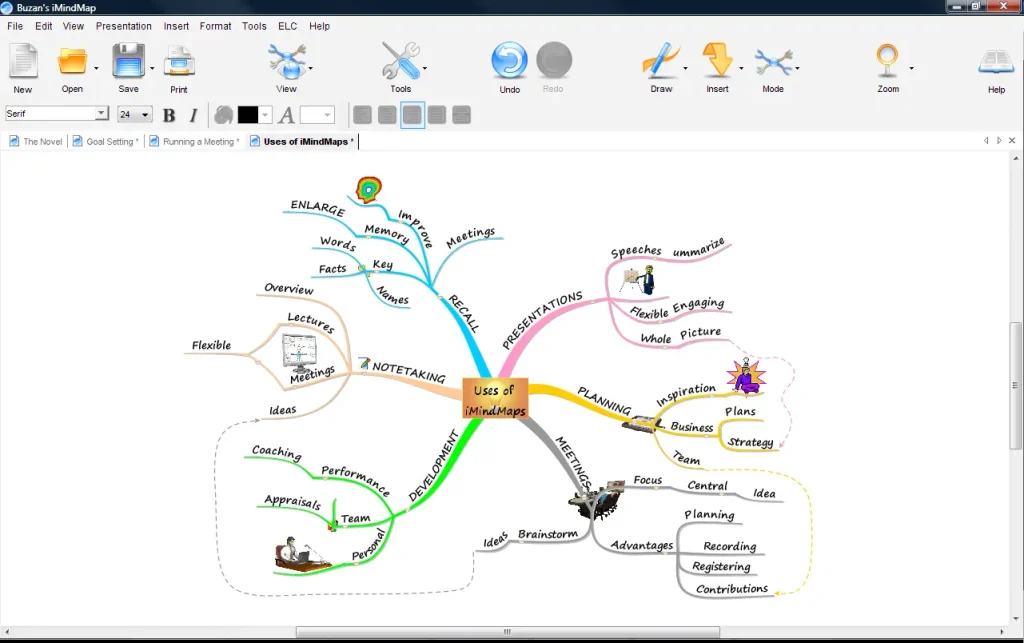Screen dimensions: 1024x643
Task: Click the Brainstorm branch text
Action: (x=548, y=534)
